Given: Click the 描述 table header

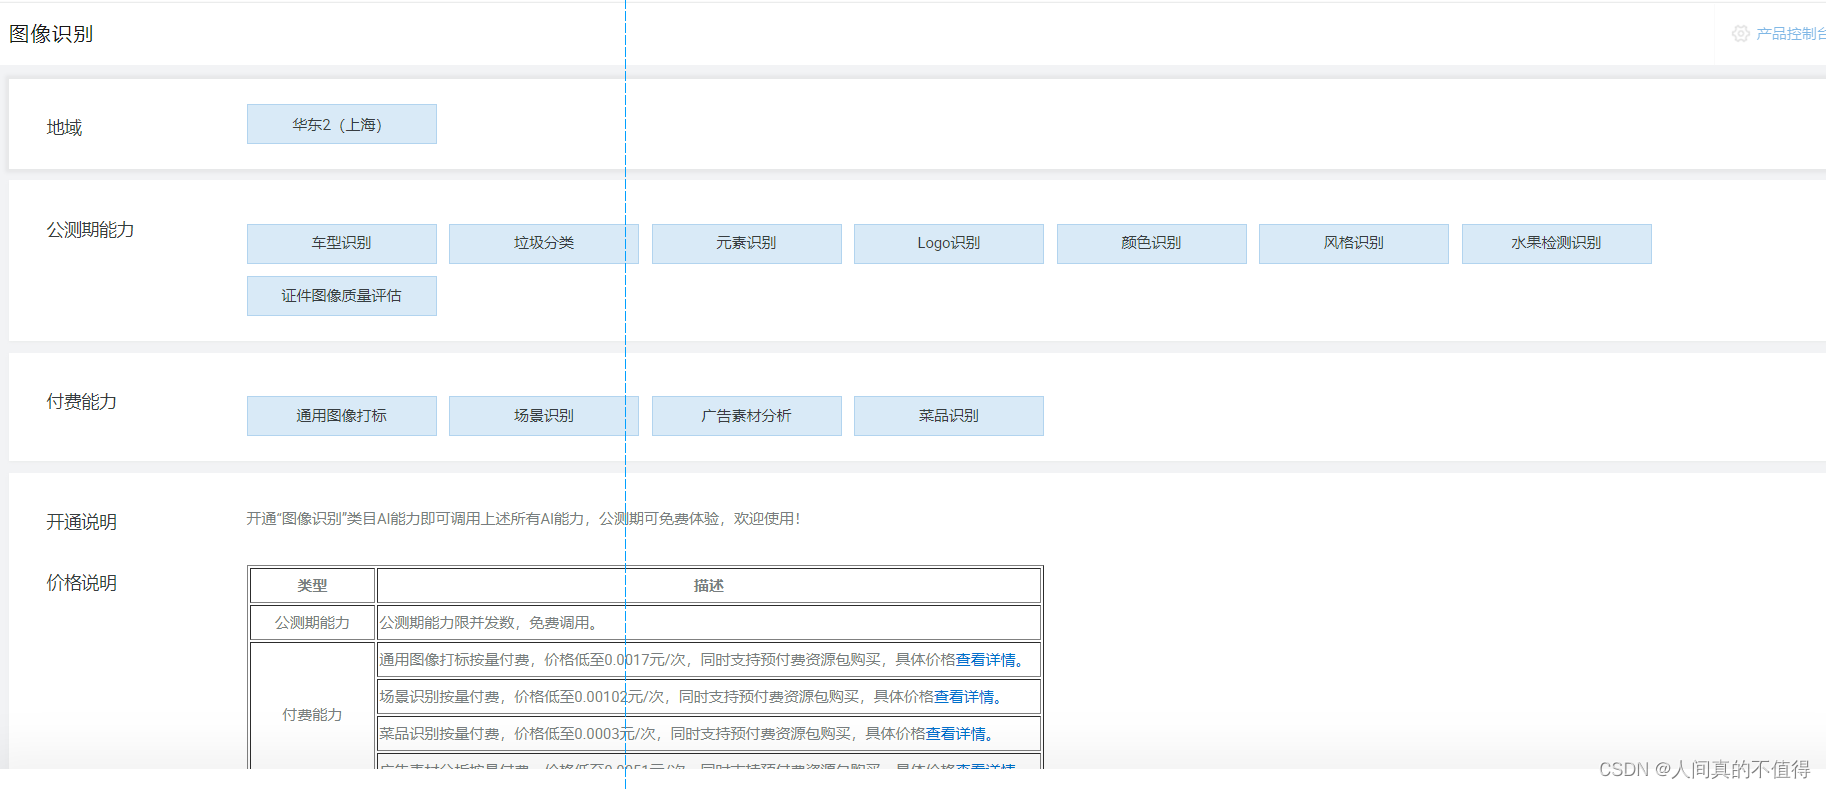Looking at the screenshot, I should [x=709, y=586].
